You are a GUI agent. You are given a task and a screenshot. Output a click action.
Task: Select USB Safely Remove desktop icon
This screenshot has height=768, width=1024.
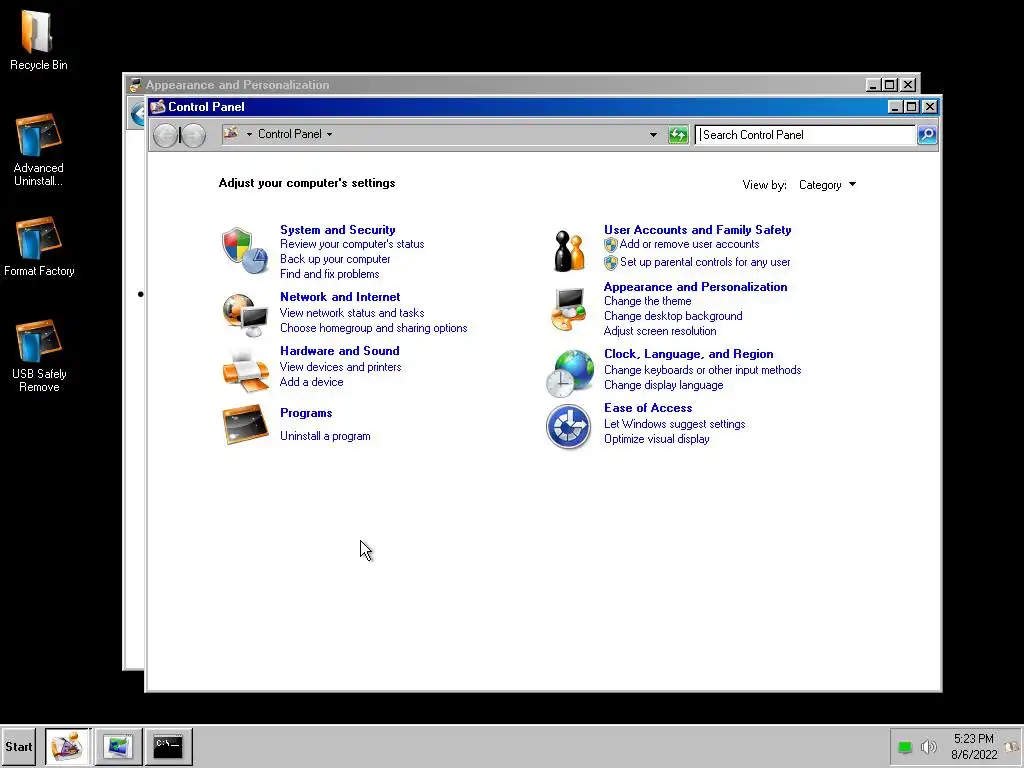[x=39, y=356]
